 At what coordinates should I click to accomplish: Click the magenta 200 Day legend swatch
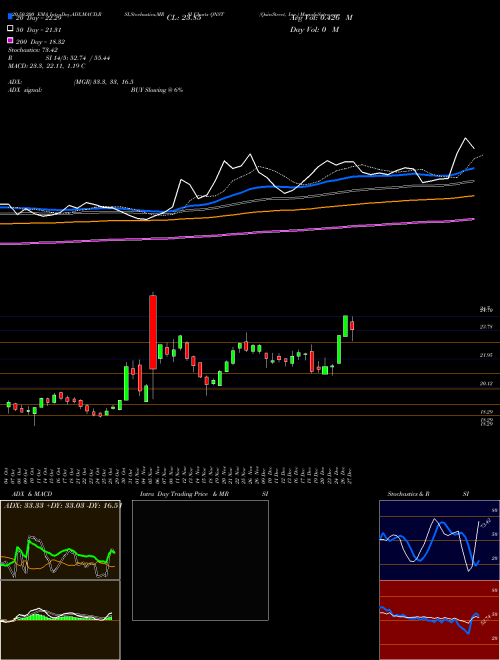click(11, 41)
